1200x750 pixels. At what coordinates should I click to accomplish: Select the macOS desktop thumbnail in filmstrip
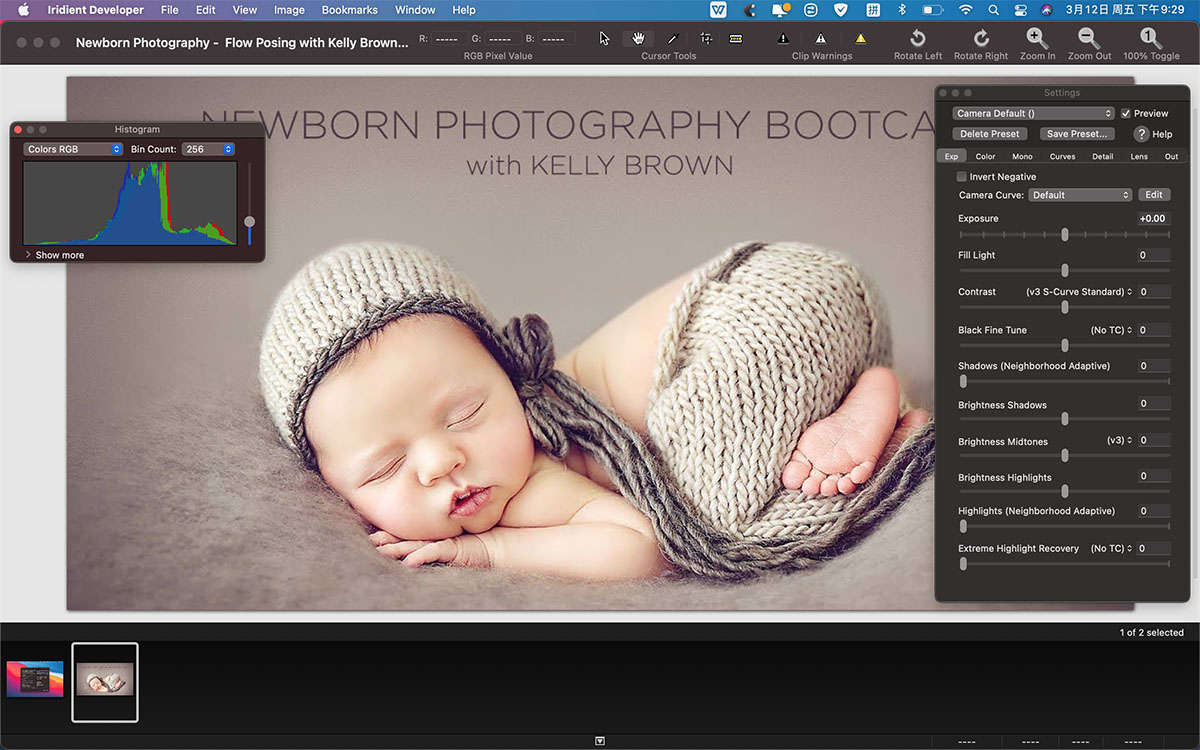35,679
